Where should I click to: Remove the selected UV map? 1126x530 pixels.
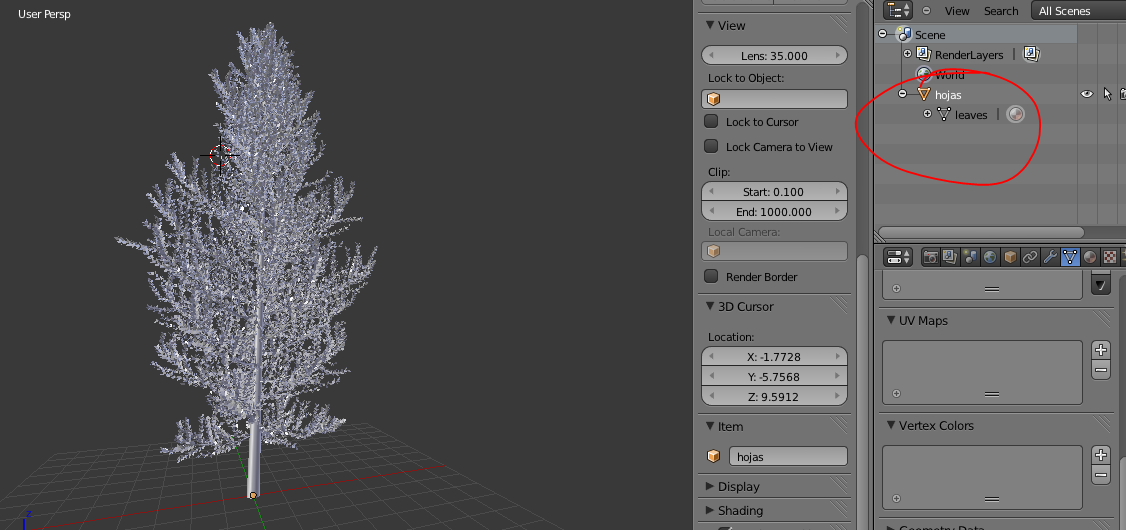pos(1101,371)
